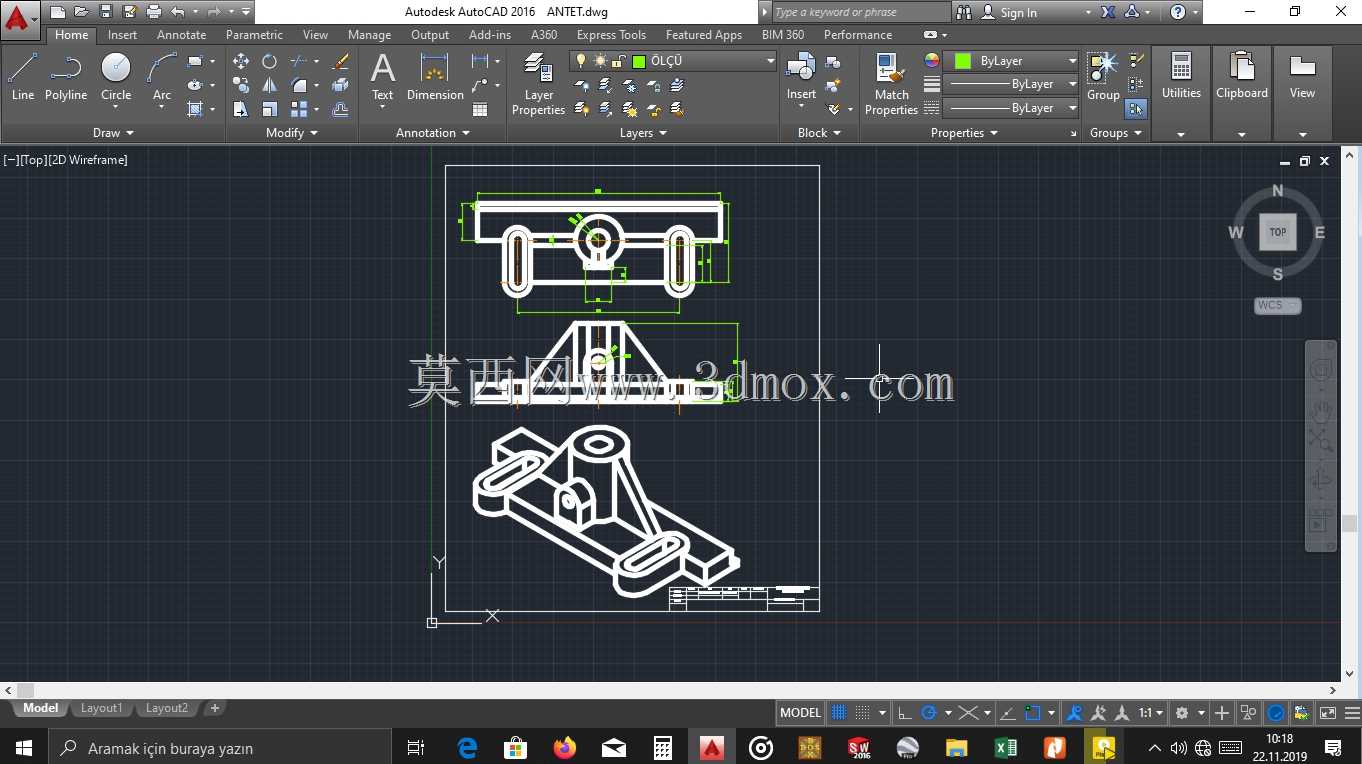Insert a Table from Annotation panel

(480, 109)
